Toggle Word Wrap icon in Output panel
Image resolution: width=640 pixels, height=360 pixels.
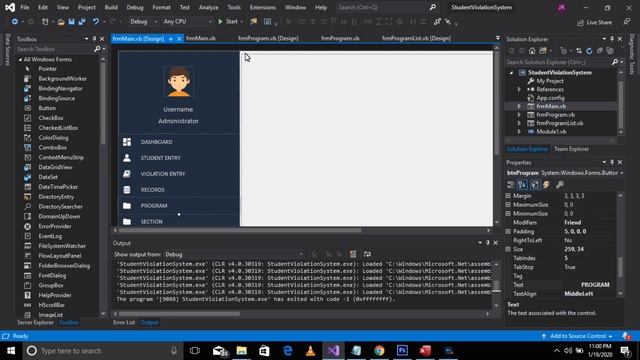click(367, 254)
